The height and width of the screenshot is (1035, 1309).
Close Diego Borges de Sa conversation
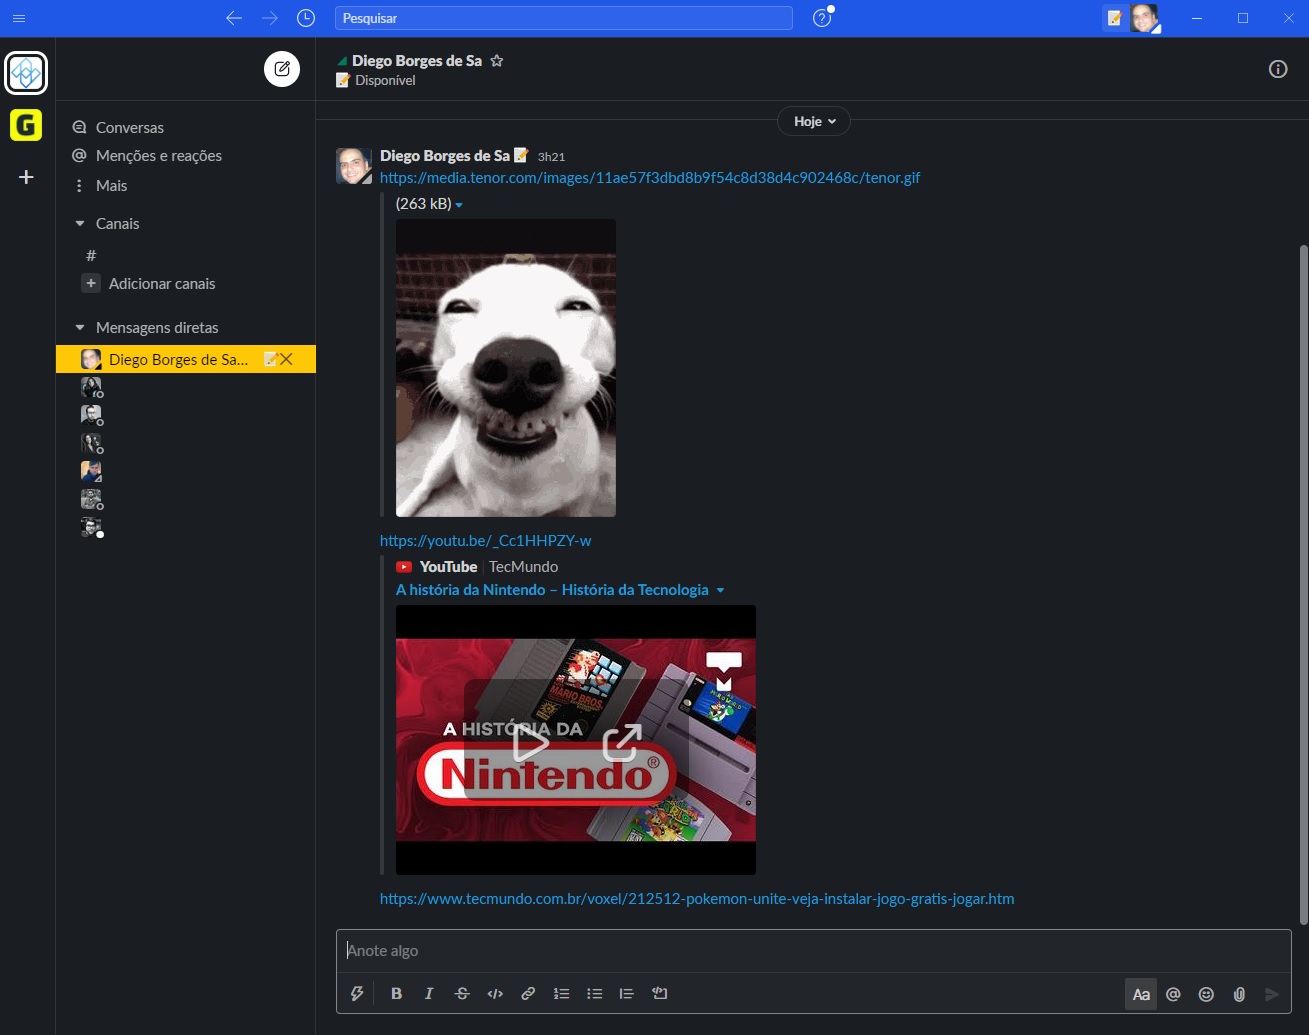(287, 359)
